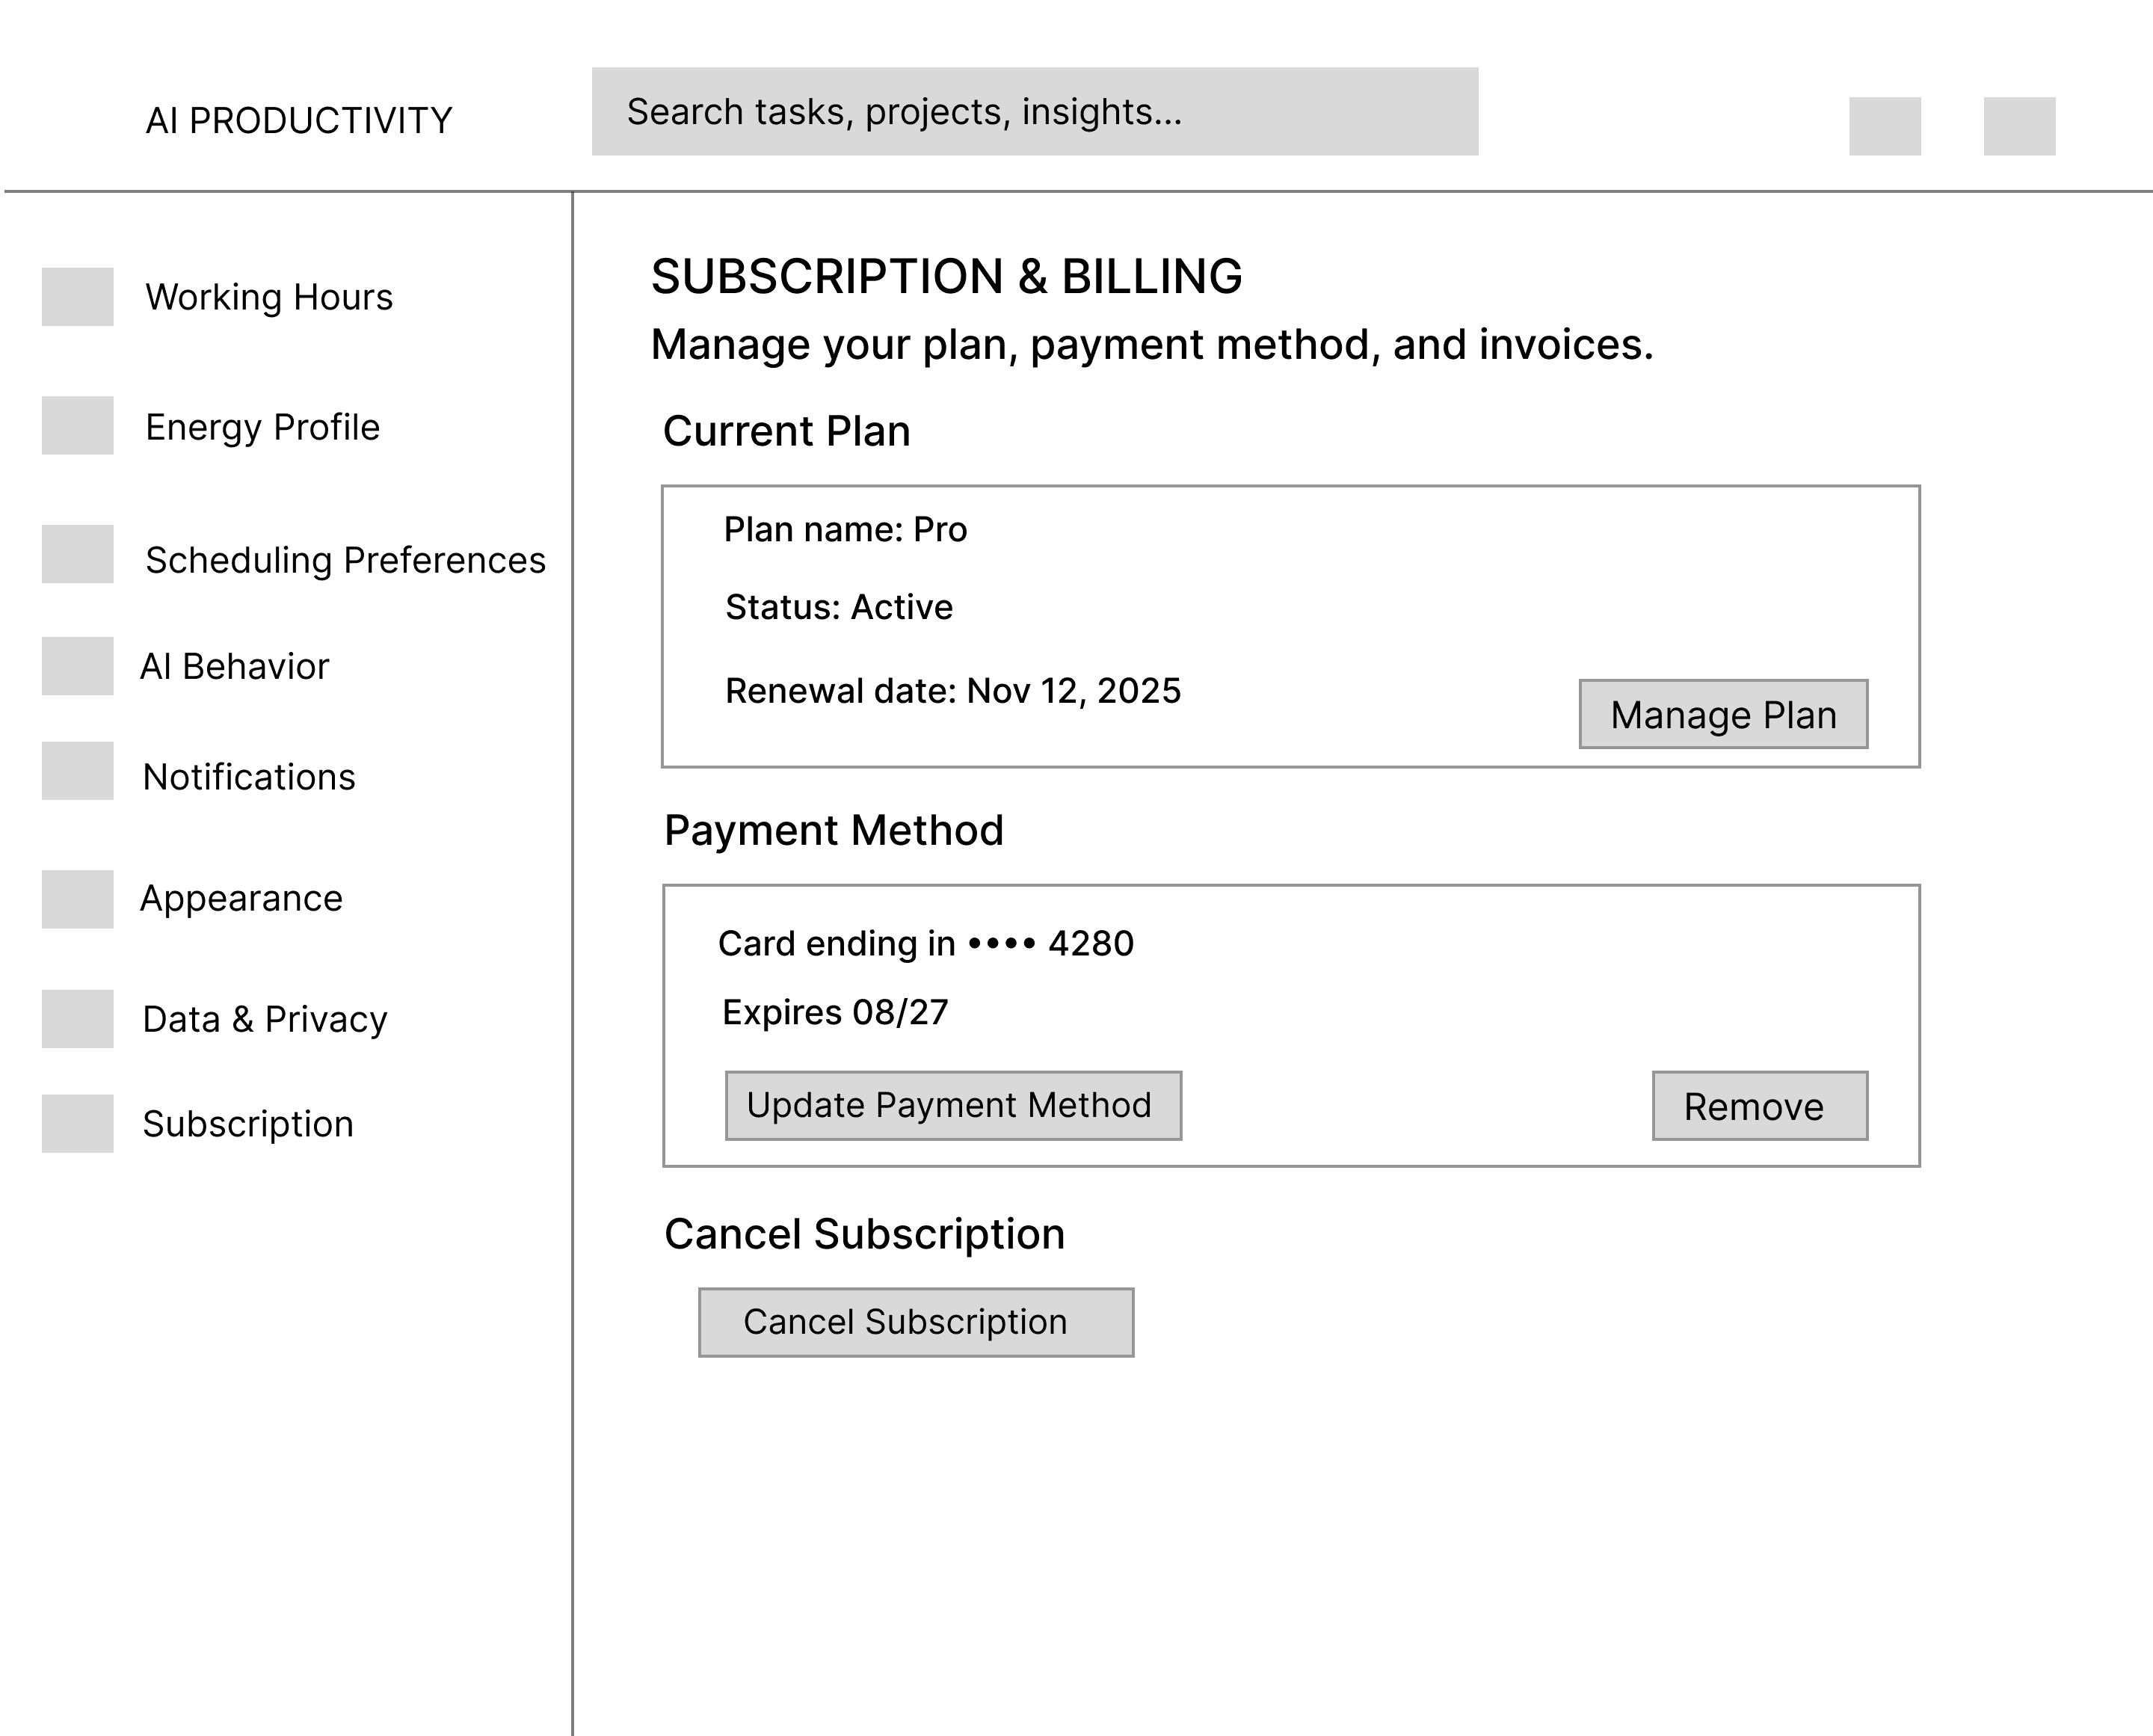Click the AI PRODUCTIVITY logo text
Viewport: 2153px width, 1736px height.
click(299, 120)
